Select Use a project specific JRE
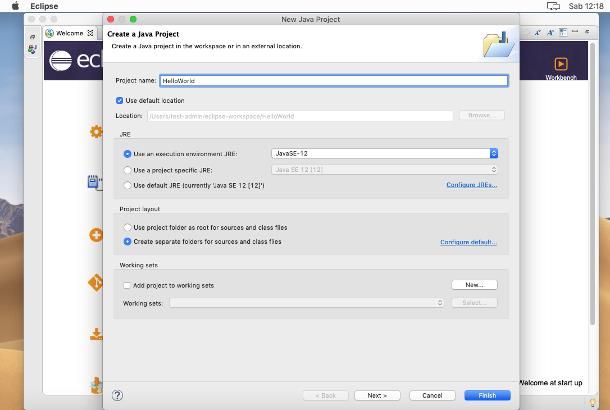Viewport: 610px width, 410px height. tap(127, 170)
